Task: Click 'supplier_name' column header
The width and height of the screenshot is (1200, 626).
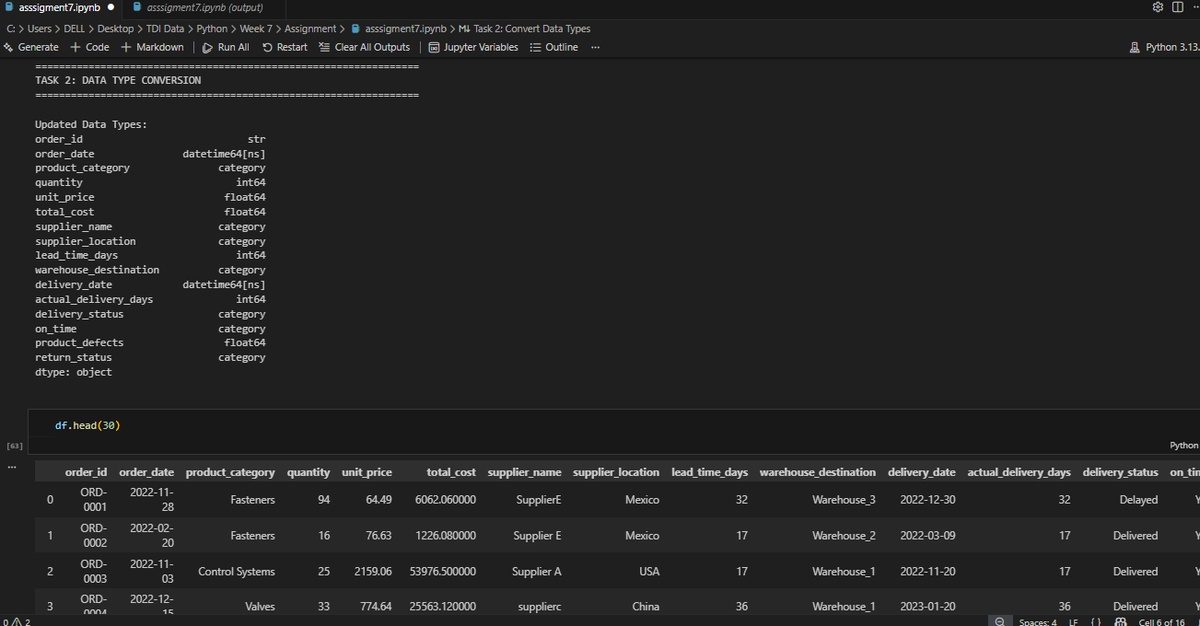Action: click(525, 472)
